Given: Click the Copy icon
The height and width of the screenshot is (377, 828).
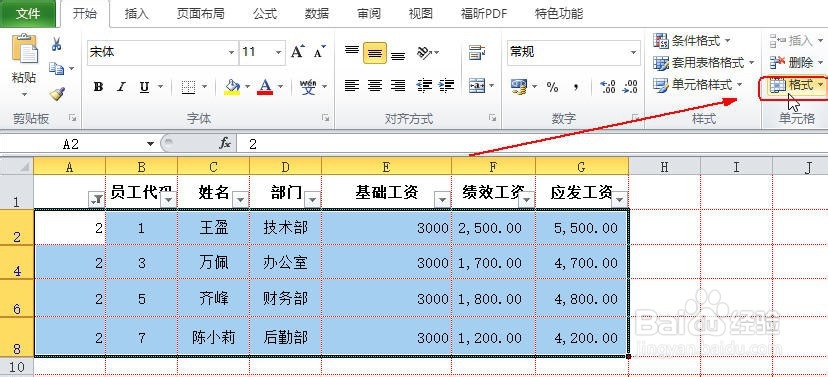Looking at the screenshot, I should (x=57, y=68).
